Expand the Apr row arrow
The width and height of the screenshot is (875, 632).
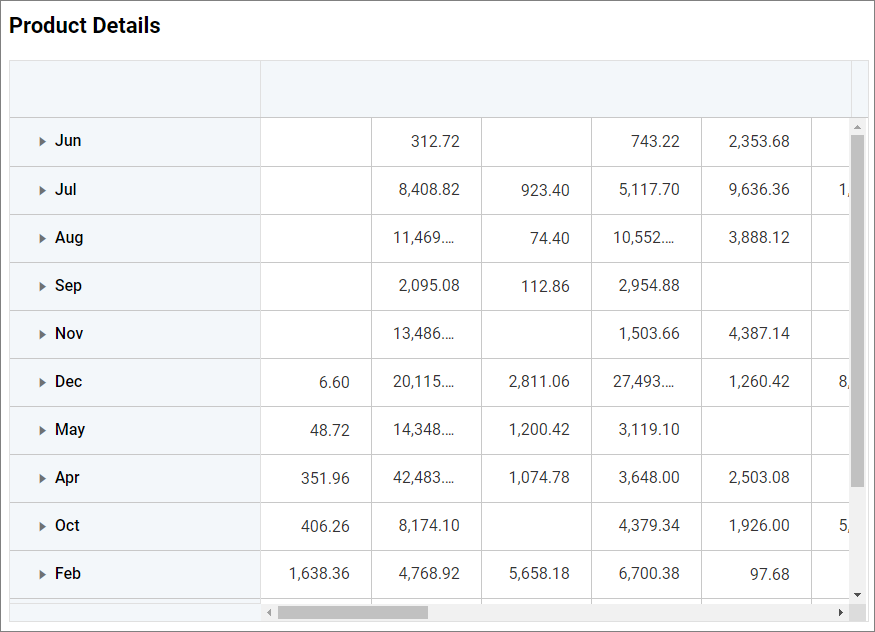click(42, 478)
